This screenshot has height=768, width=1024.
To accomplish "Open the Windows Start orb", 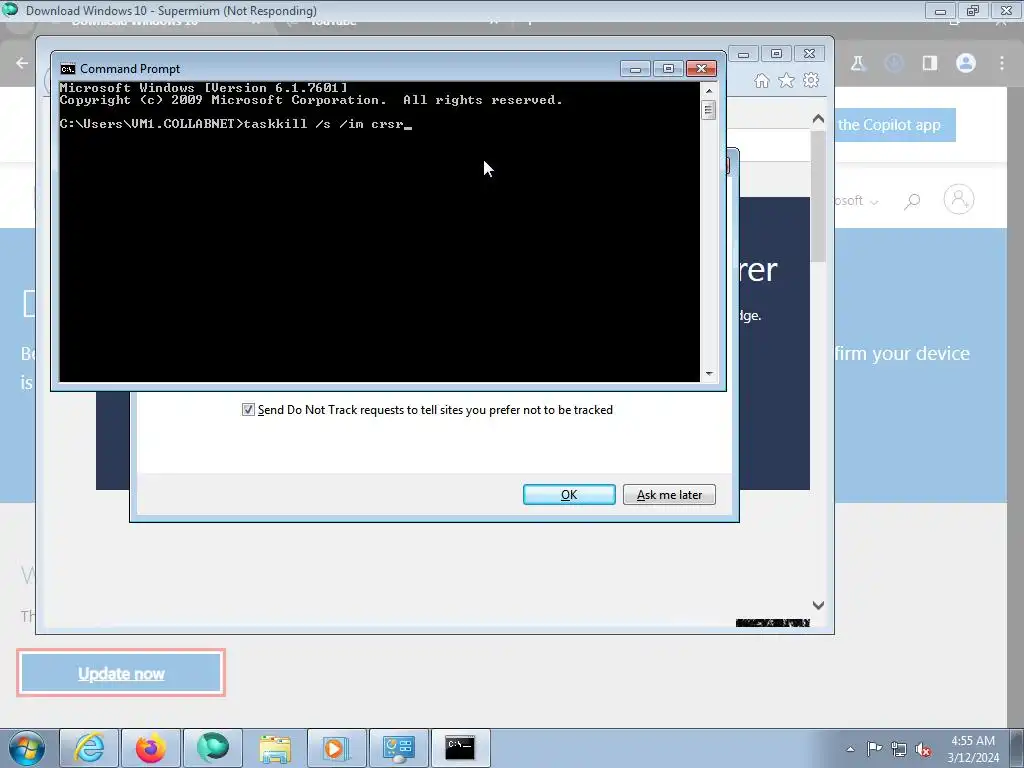I will pyautogui.click(x=26, y=748).
